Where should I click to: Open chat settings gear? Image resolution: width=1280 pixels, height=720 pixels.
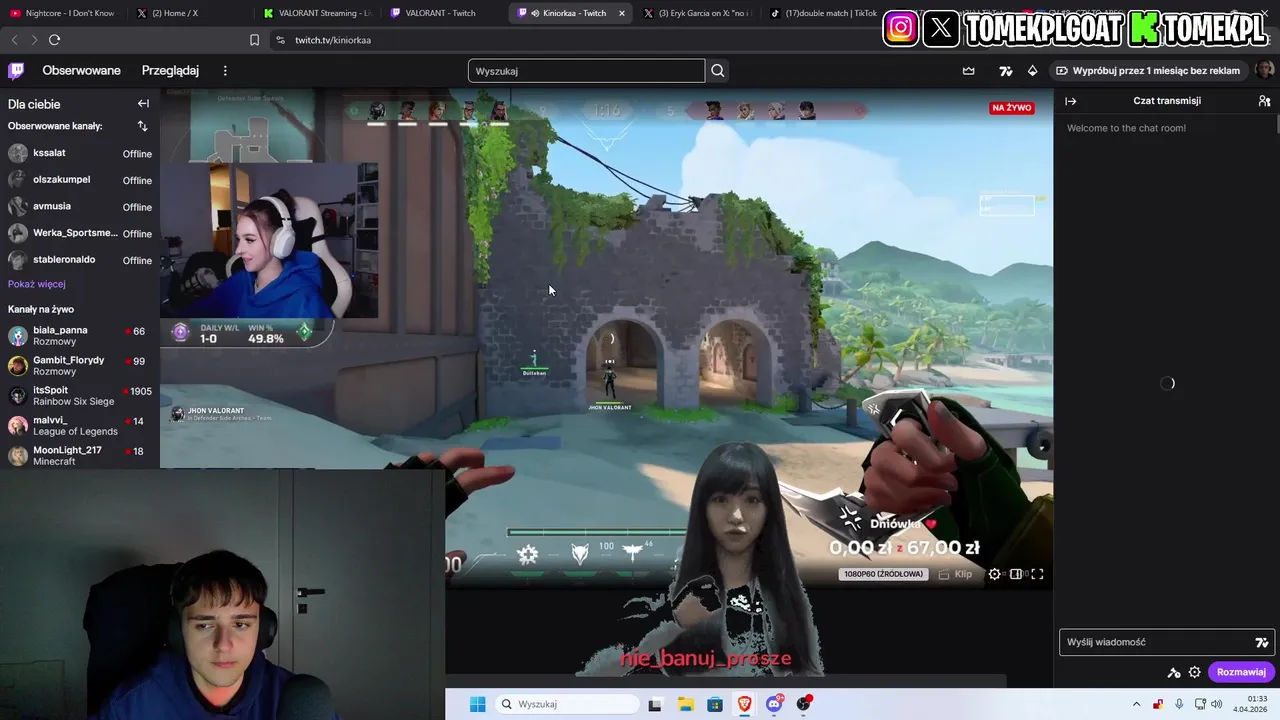click(1194, 672)
